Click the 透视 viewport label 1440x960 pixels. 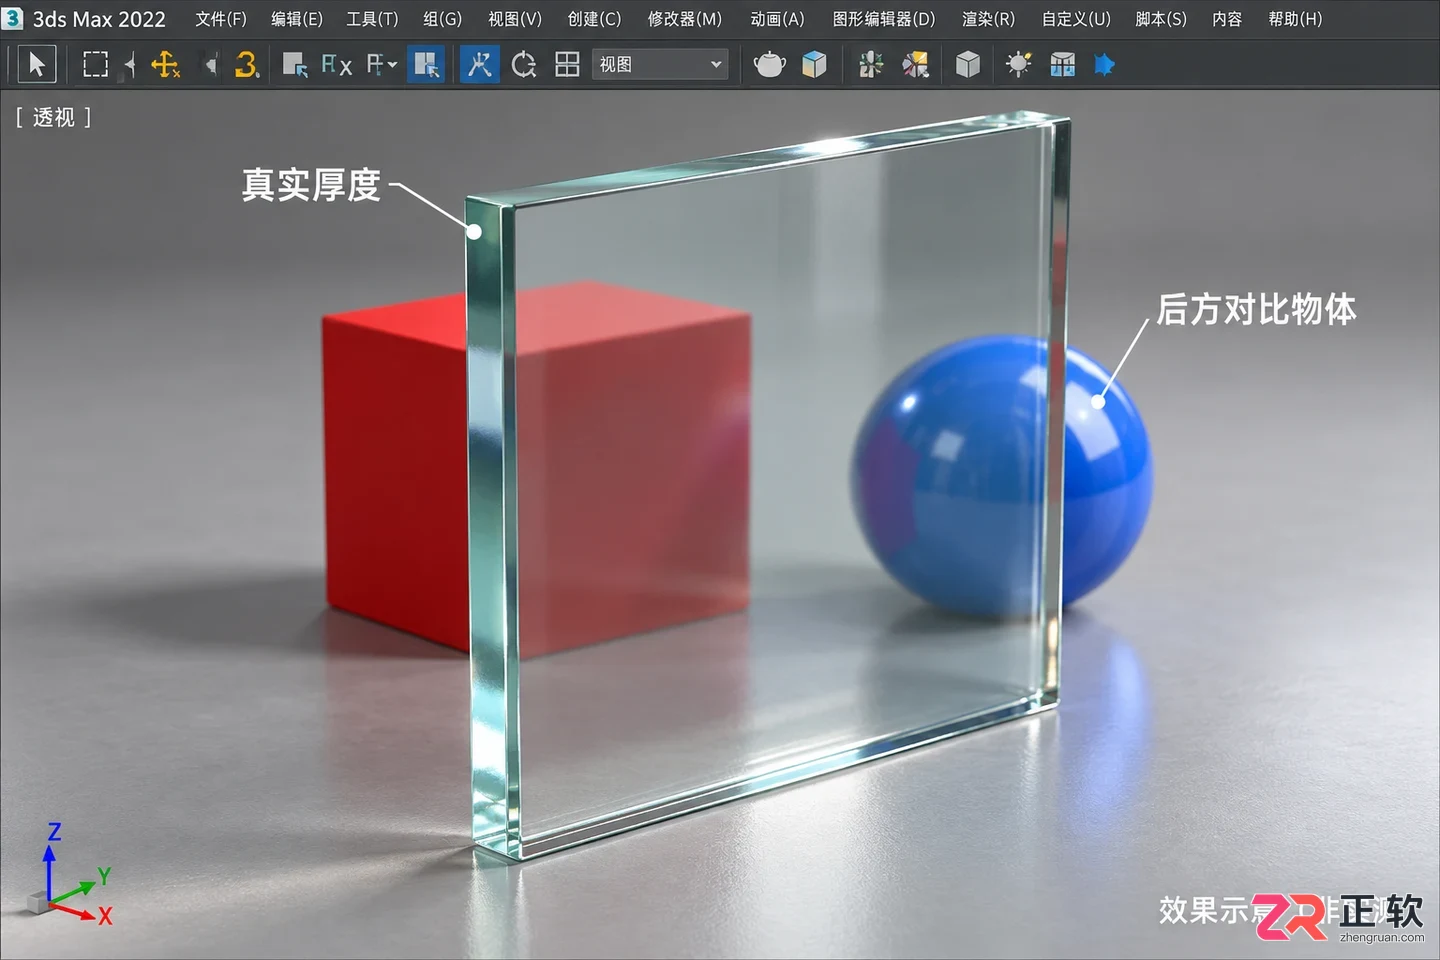[x=54, y=118]
